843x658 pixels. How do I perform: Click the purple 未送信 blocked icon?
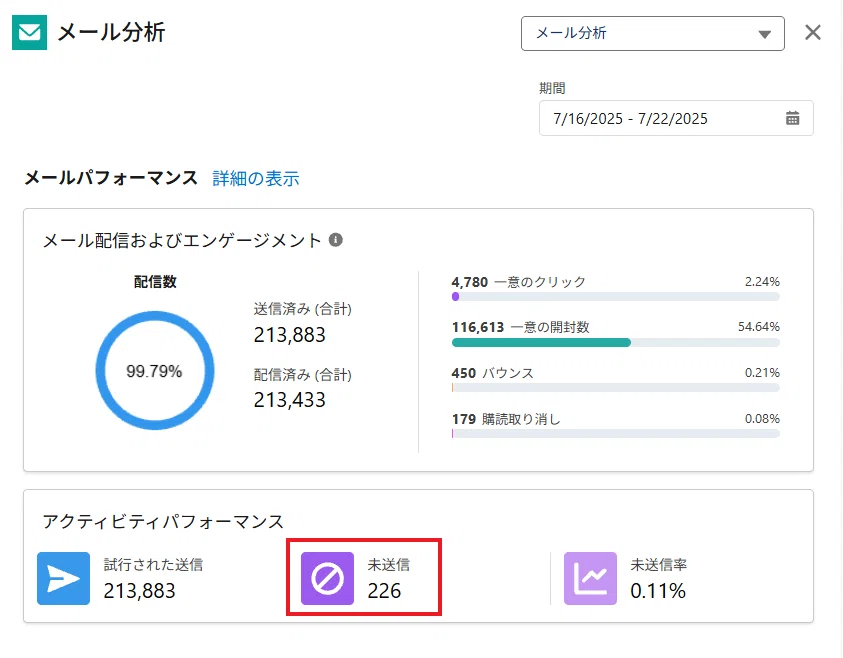click(327, 578)
